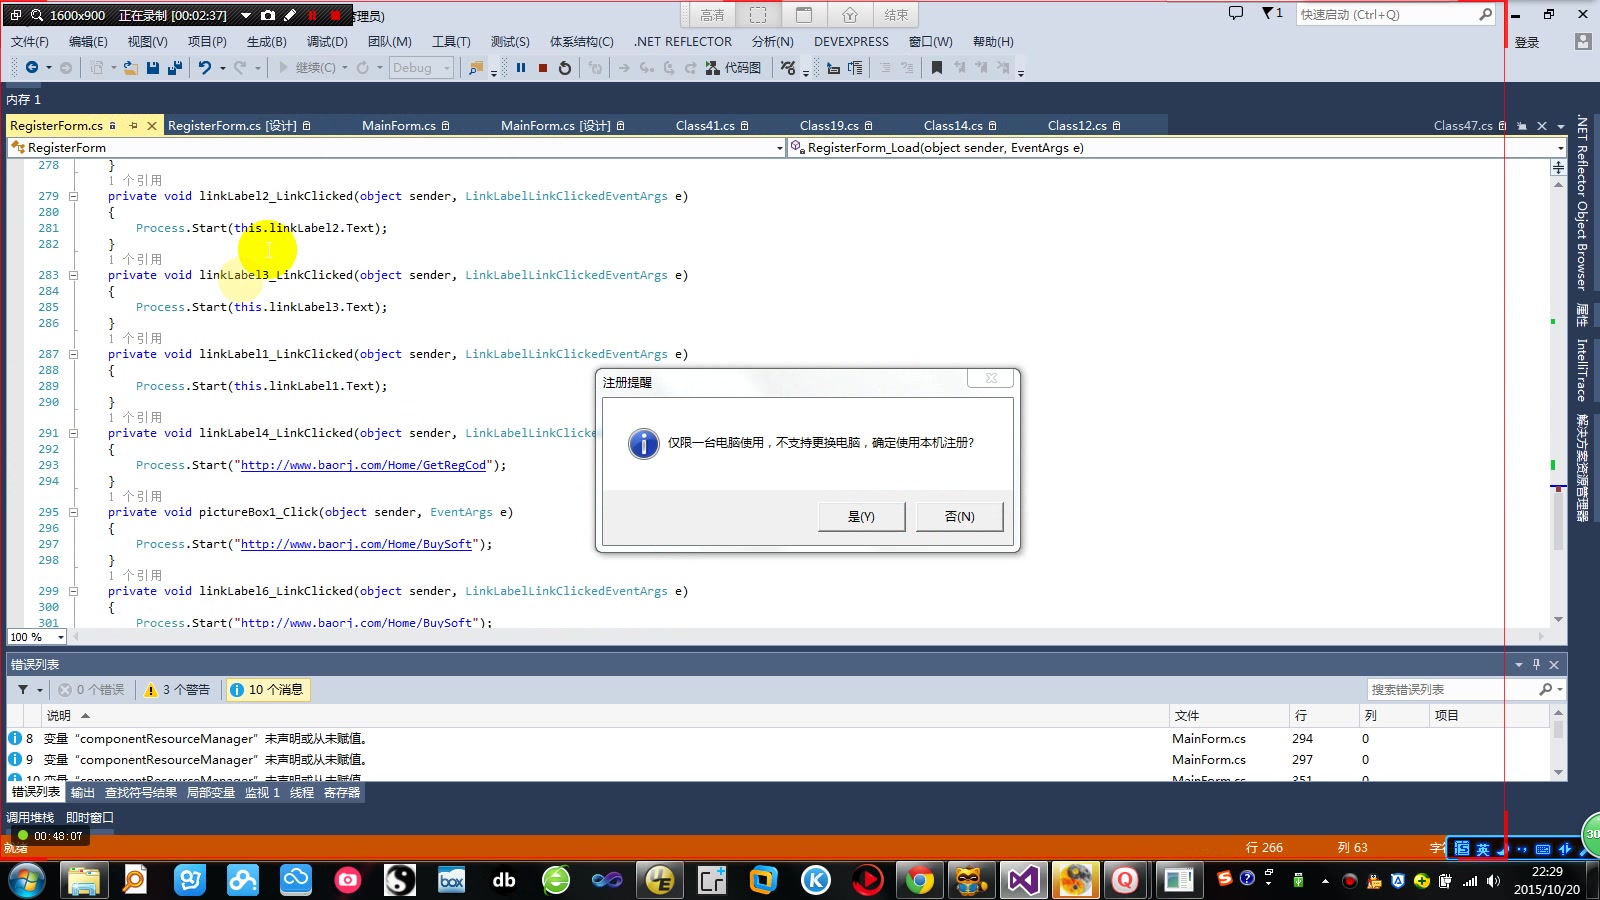Stop debugging with the red square icon
1600x900 pixels.
coord(542,67)
